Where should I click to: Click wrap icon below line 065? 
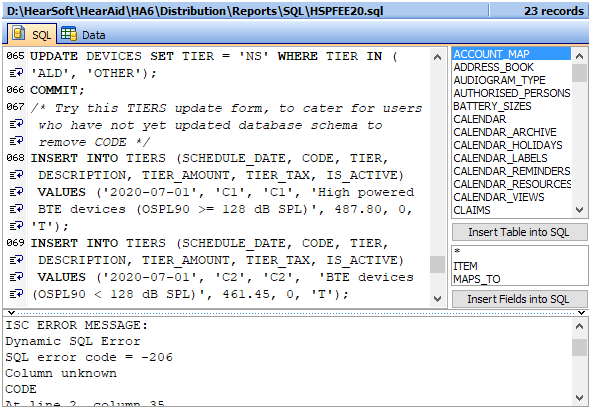pos(16,72)
